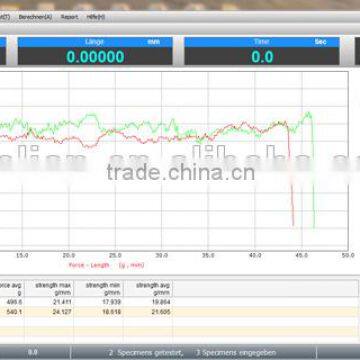This screenshot has width=360, height=360.
Task: Click the Time display header
Action: (262, 42)
